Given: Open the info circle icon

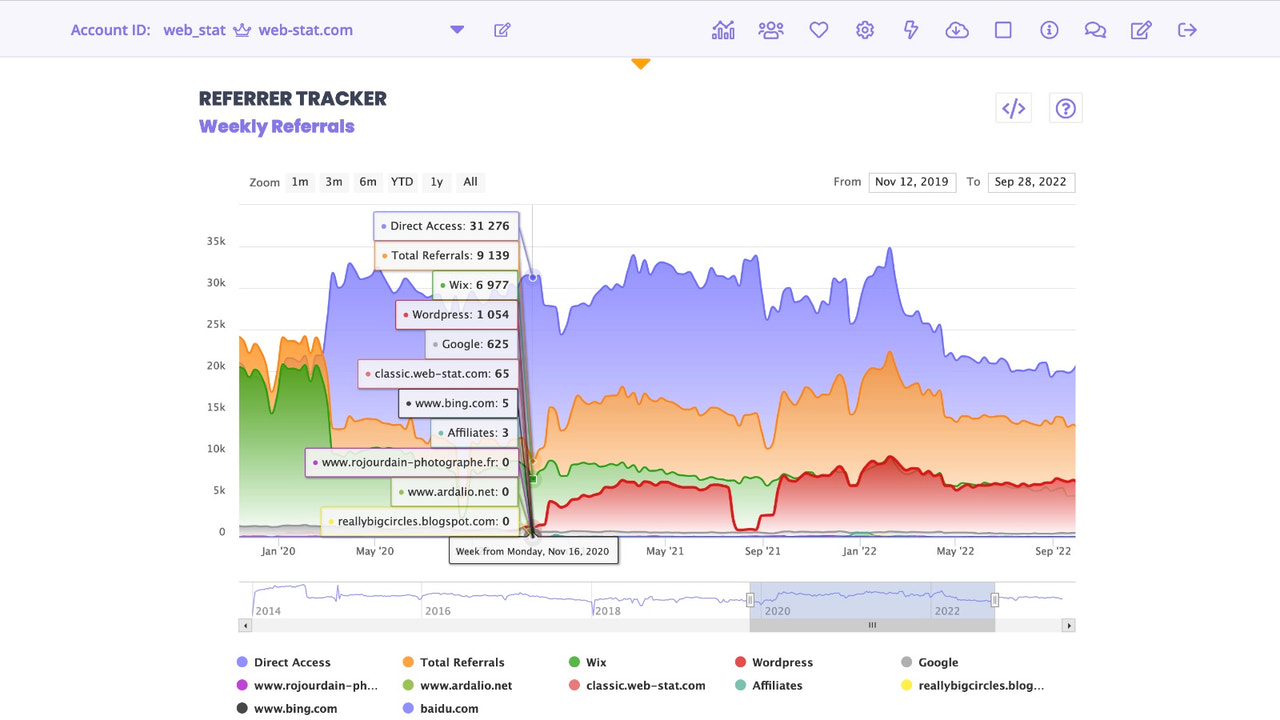Looking at the screenshot, I should (1048, 30).
